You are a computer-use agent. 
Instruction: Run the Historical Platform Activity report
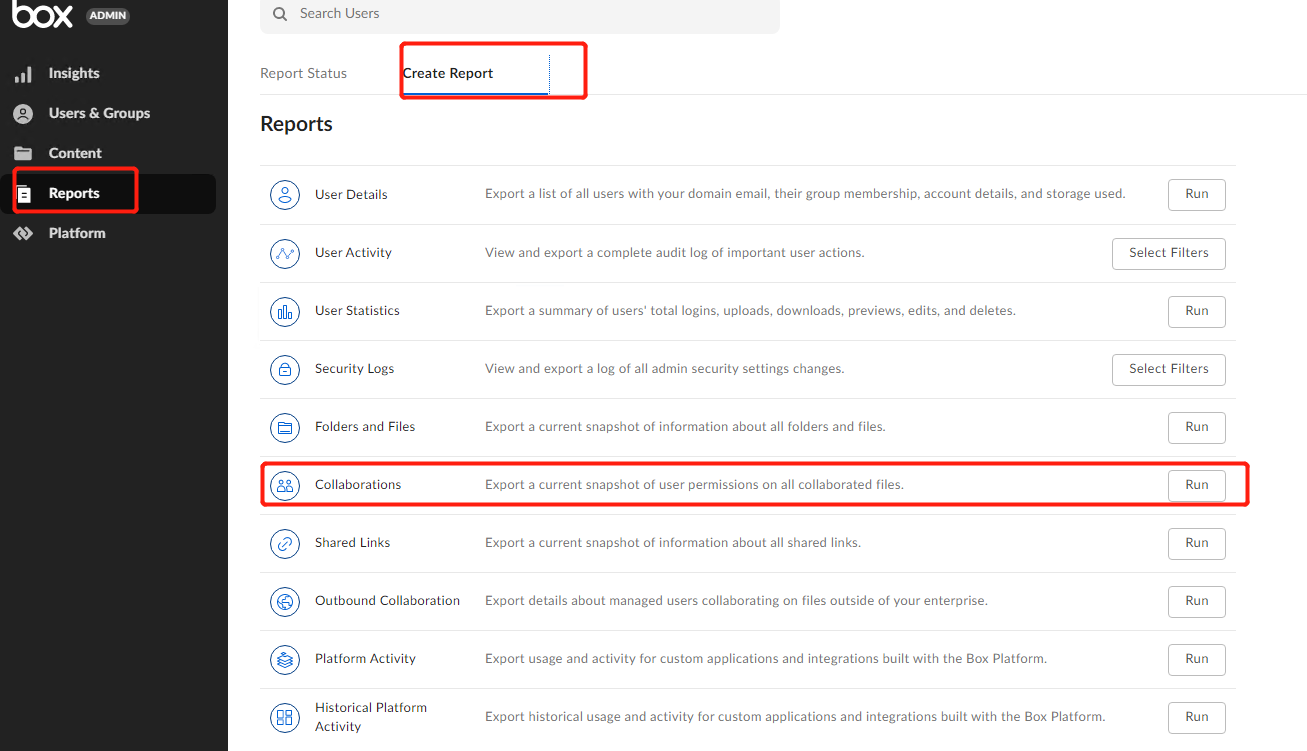(1197, 717)
